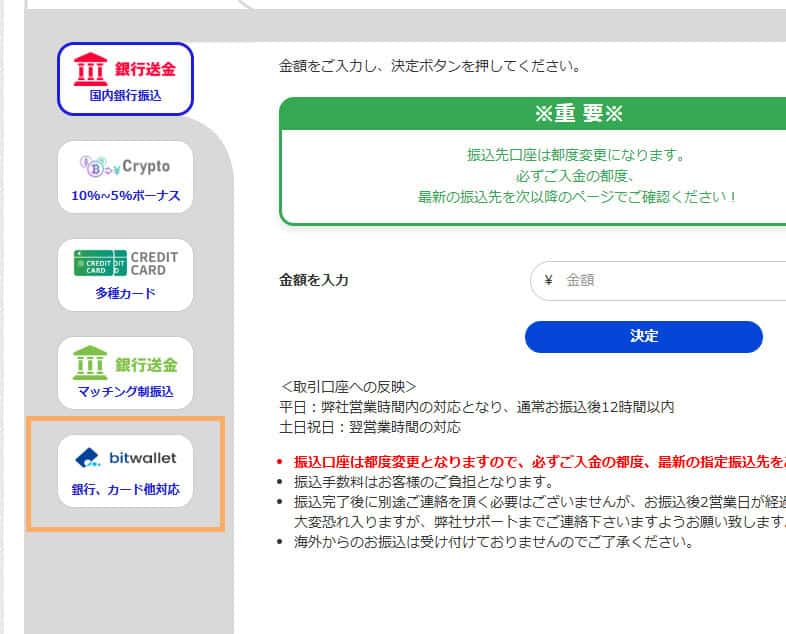Click the 金額を入力 label
786x634 pixels.
[x=314, y=280]
